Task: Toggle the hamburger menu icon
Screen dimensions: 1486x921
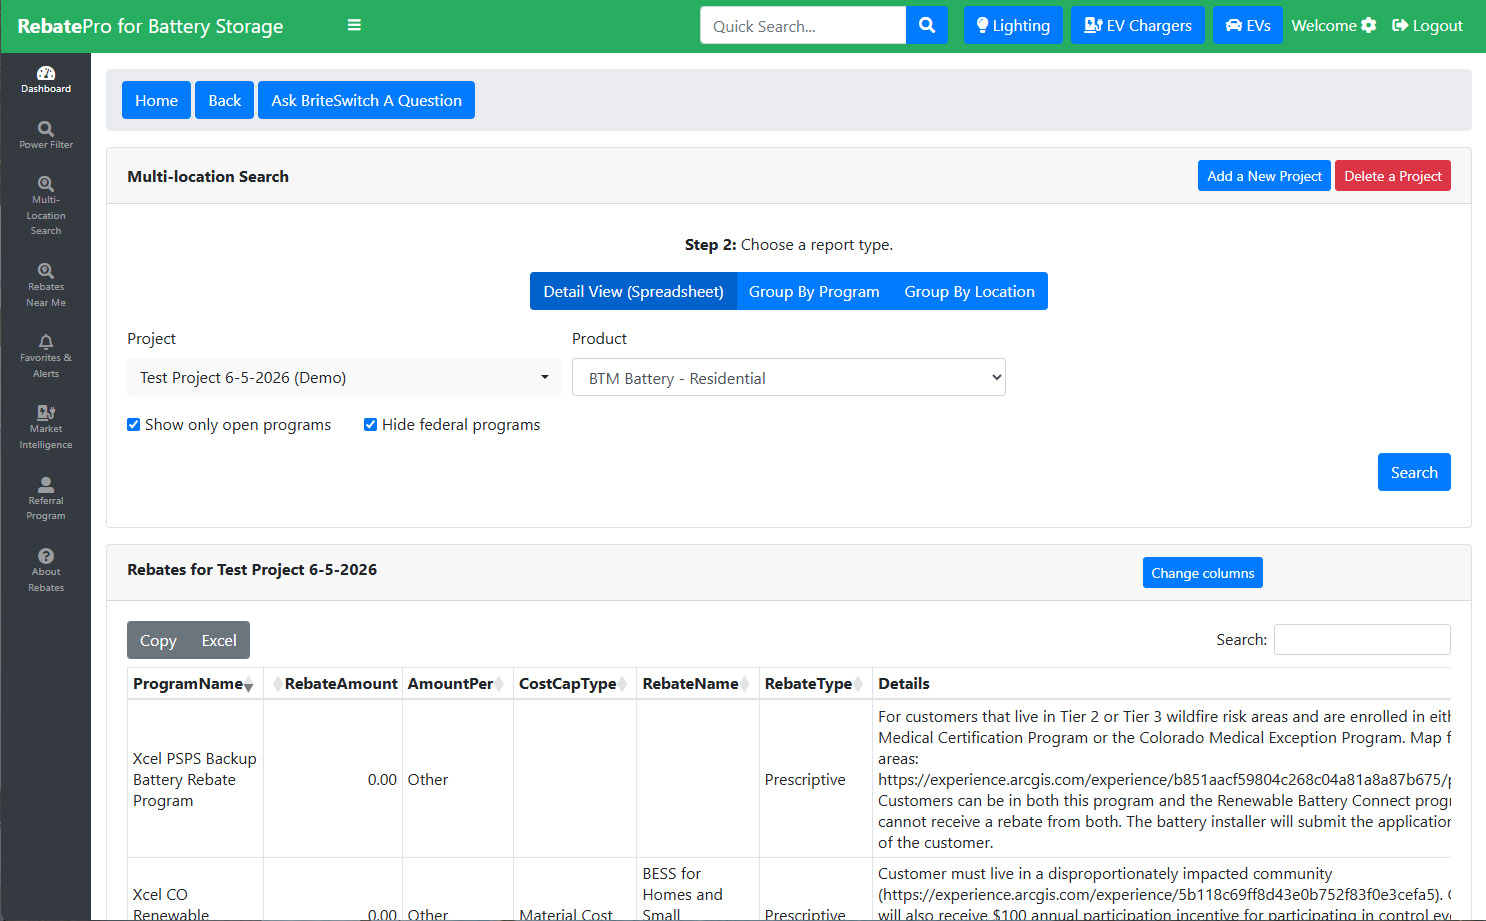Action: click(x=354, y=25)
